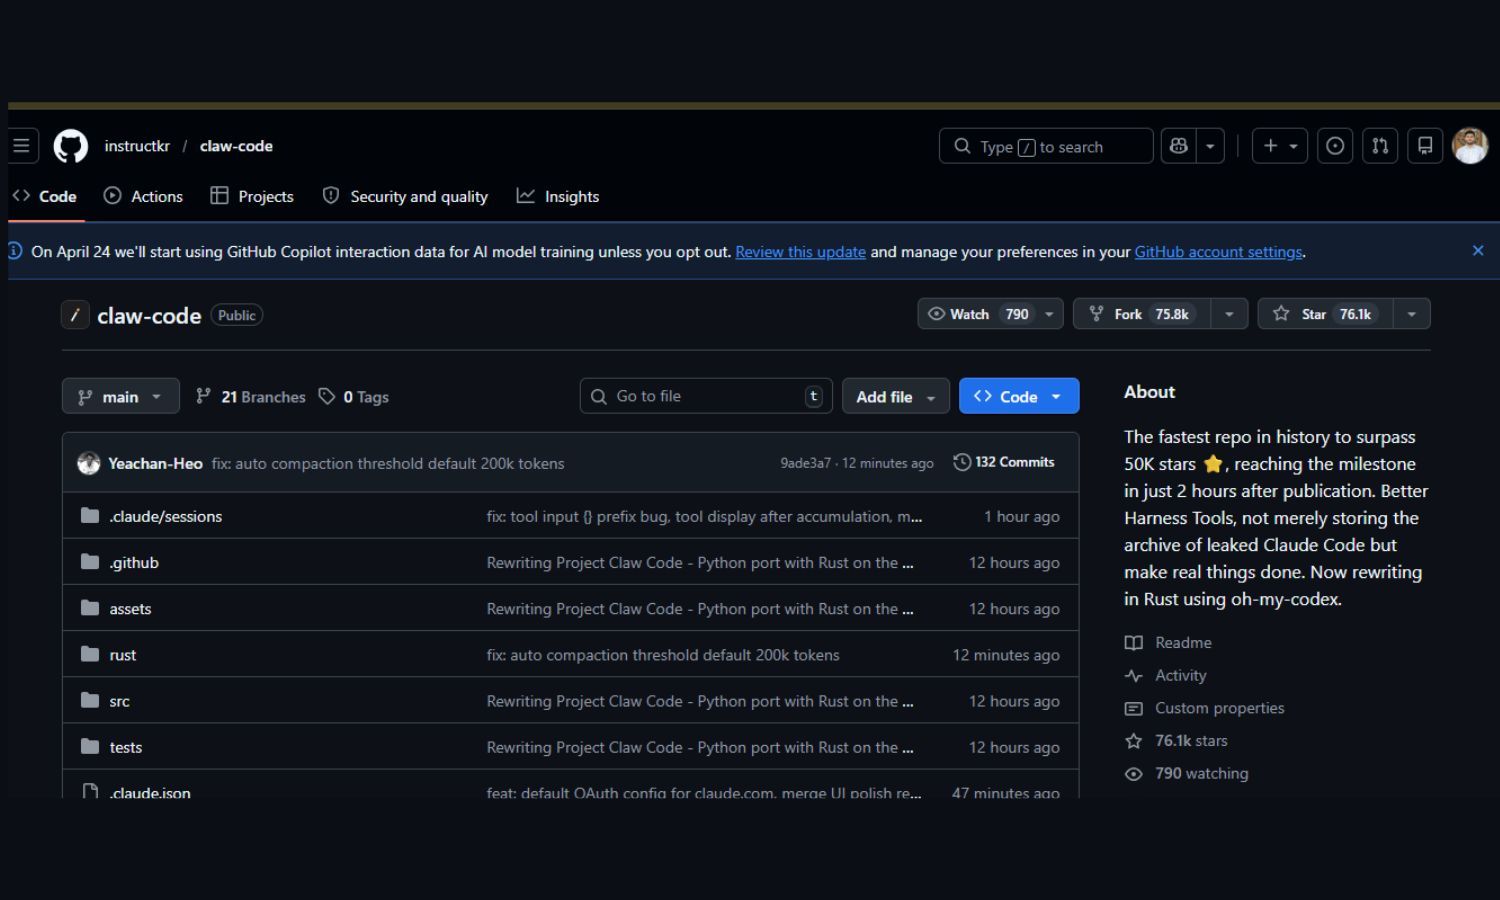Open commit hash 9ade3a7

tap(805, 463)
